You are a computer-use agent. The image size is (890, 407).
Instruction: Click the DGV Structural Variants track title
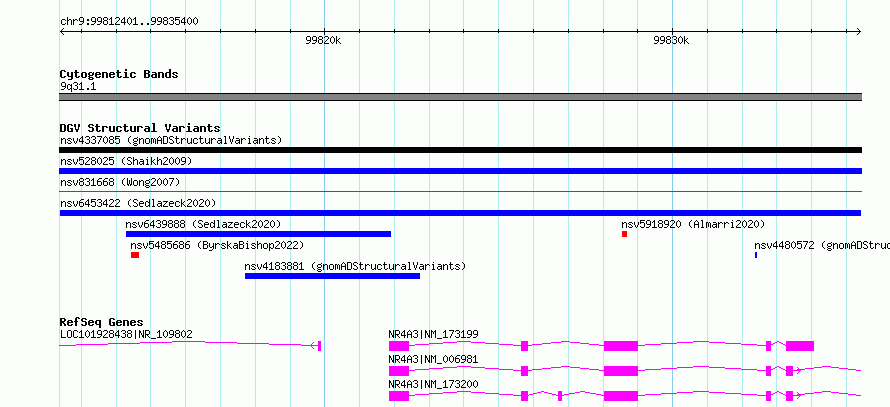tap(140, 128)
